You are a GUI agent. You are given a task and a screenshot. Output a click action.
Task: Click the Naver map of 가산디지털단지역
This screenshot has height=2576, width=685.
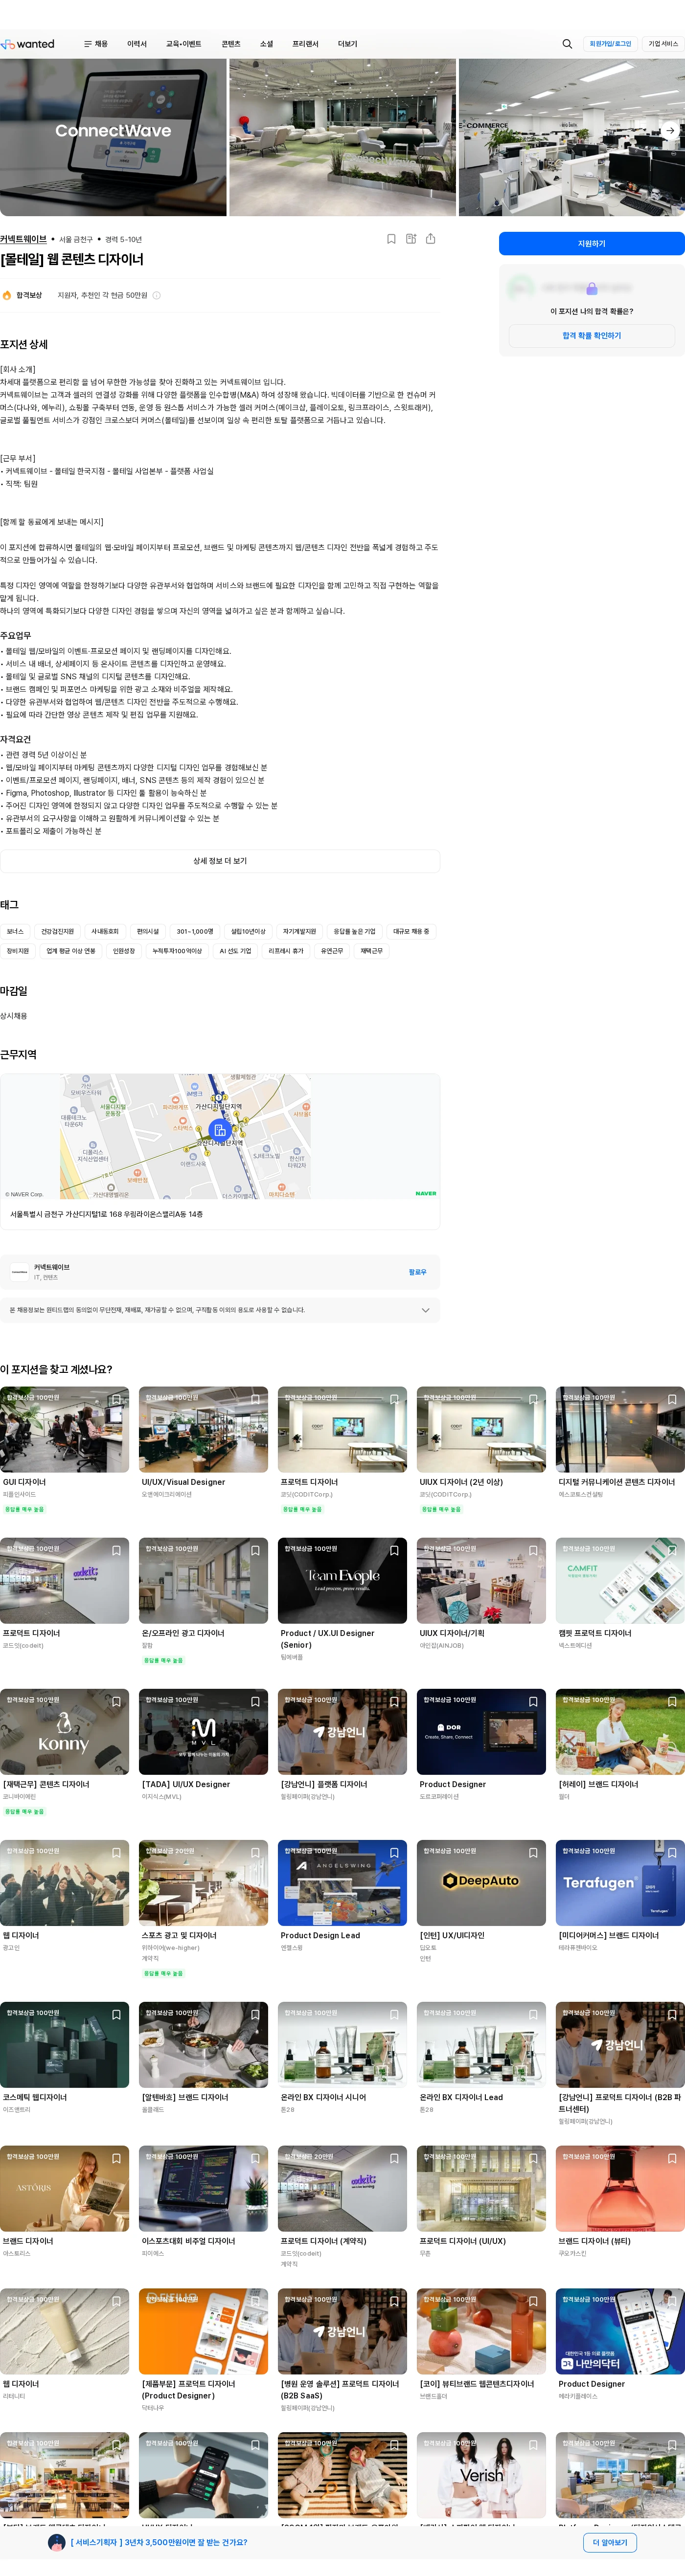point(220,1136)
